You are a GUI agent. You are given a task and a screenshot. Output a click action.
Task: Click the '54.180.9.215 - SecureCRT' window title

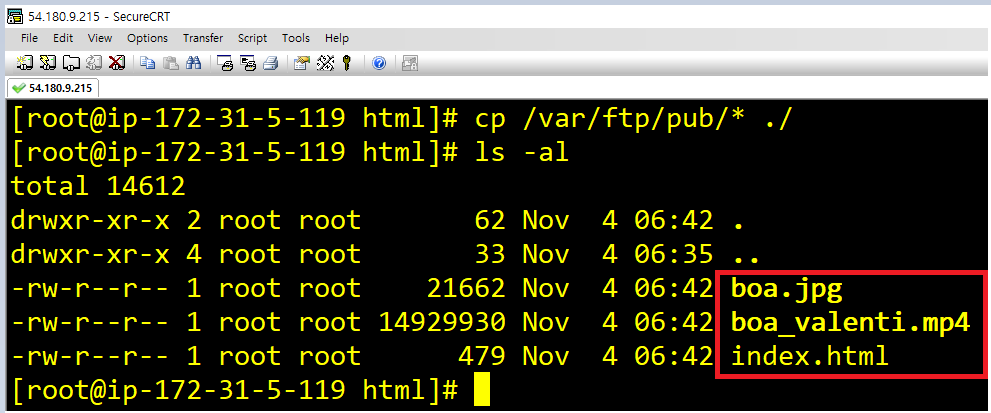[x=99, y=17]
